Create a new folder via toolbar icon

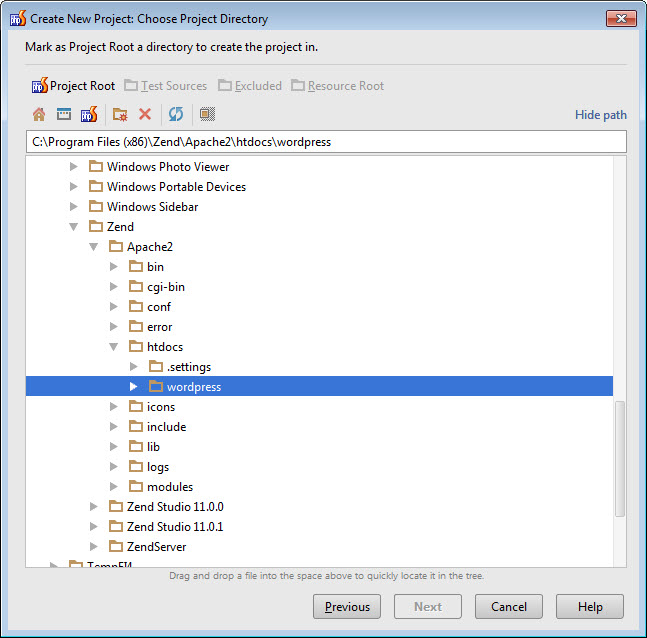coord(120,115)
